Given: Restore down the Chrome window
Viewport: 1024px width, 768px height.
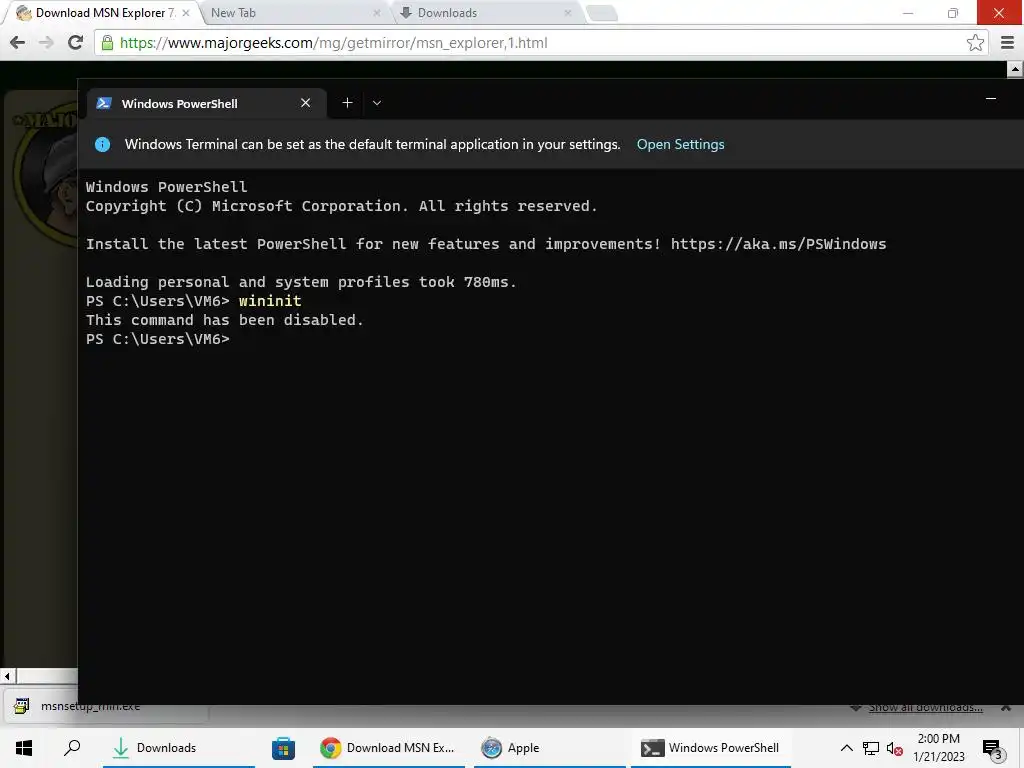Looking at the screenshot, I should [x=953, y=12].
